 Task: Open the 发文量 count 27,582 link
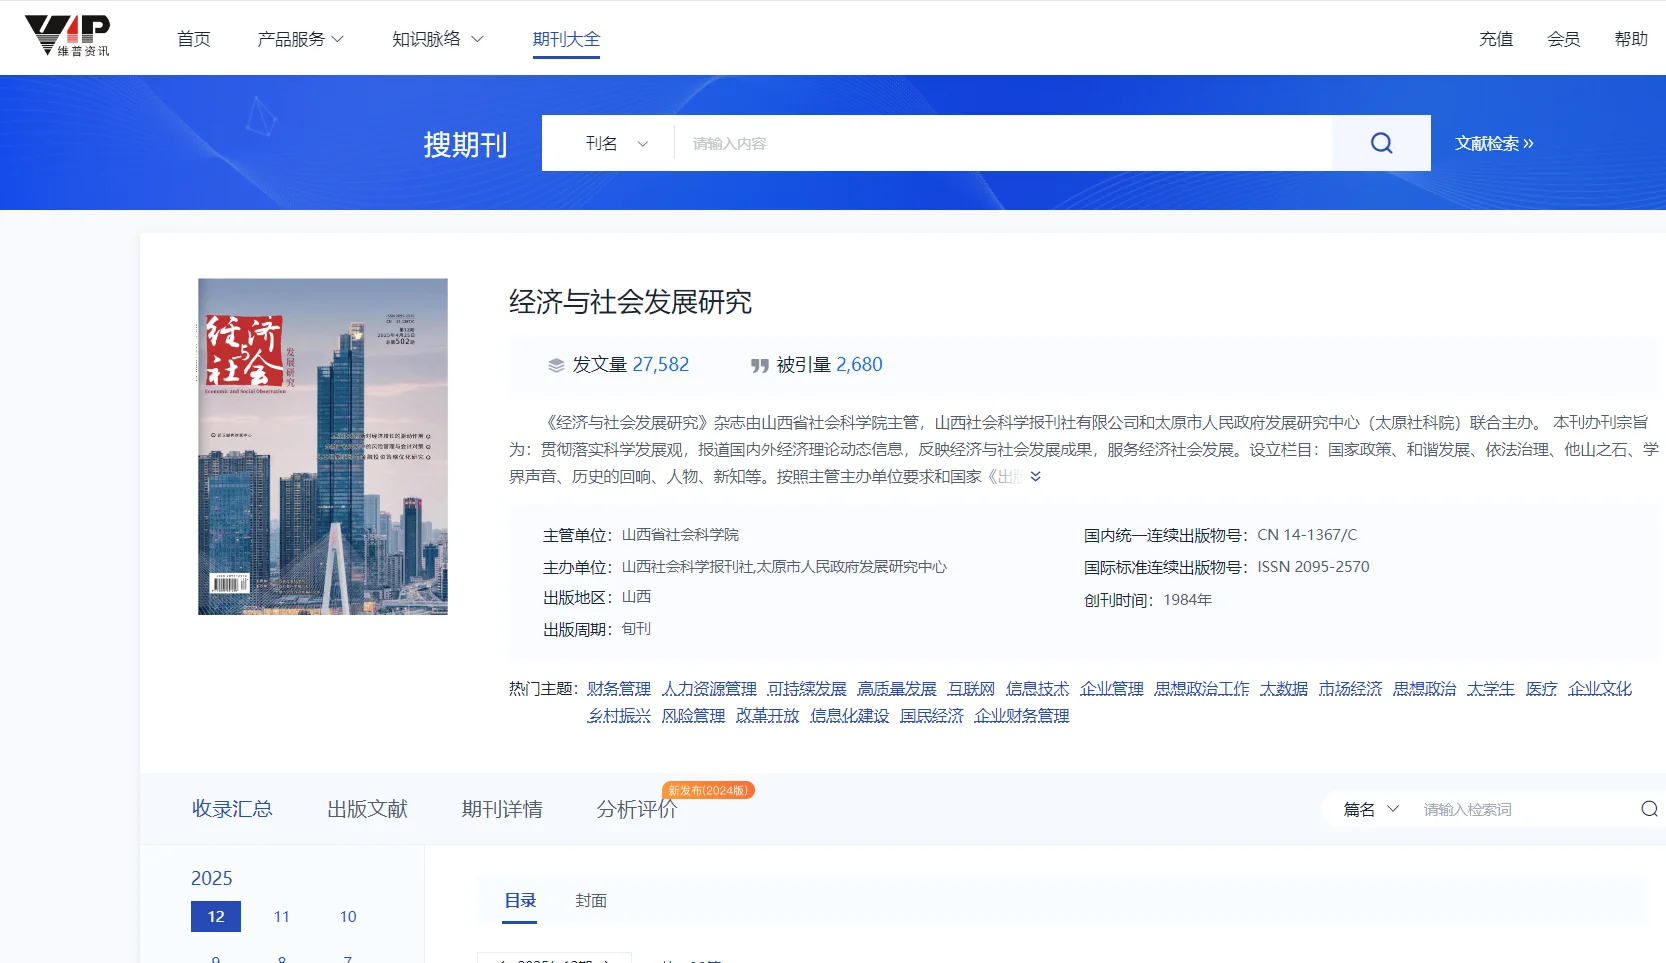point(661,364)
